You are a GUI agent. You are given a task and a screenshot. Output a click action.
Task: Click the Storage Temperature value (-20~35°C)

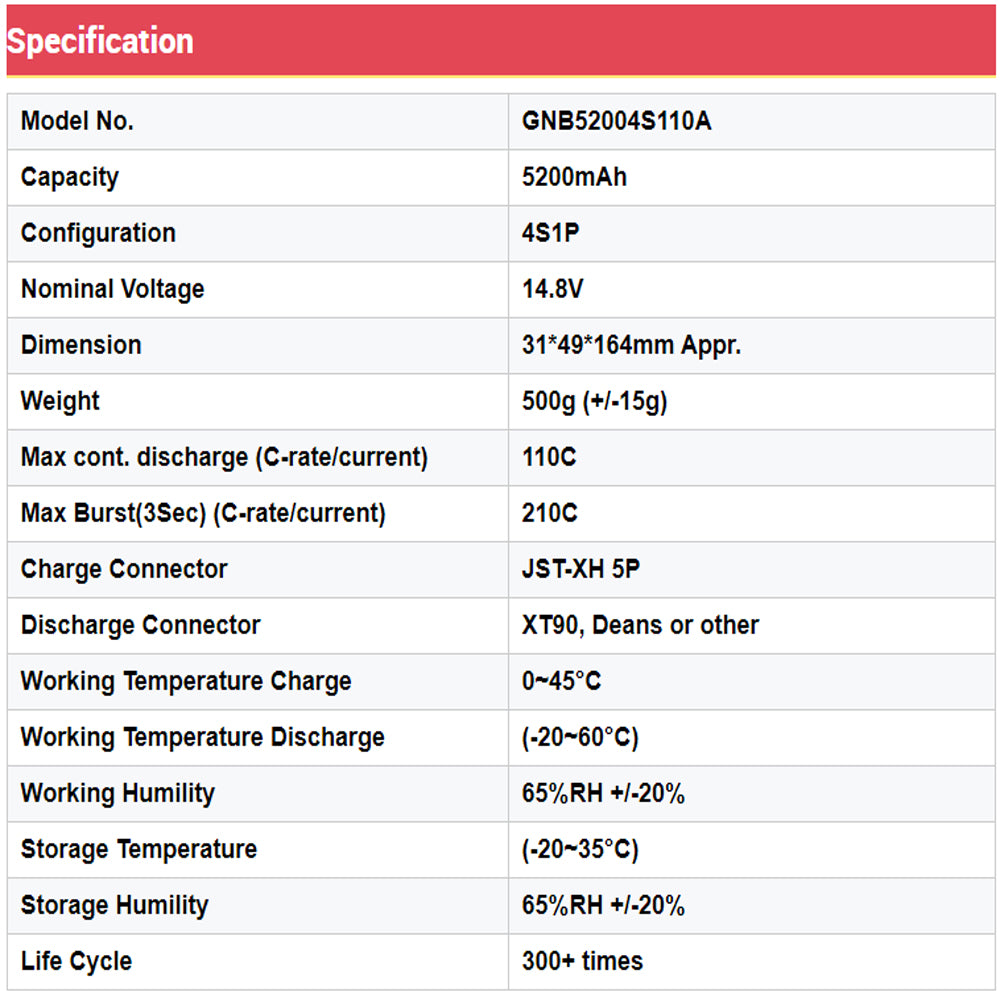[580, 850]
